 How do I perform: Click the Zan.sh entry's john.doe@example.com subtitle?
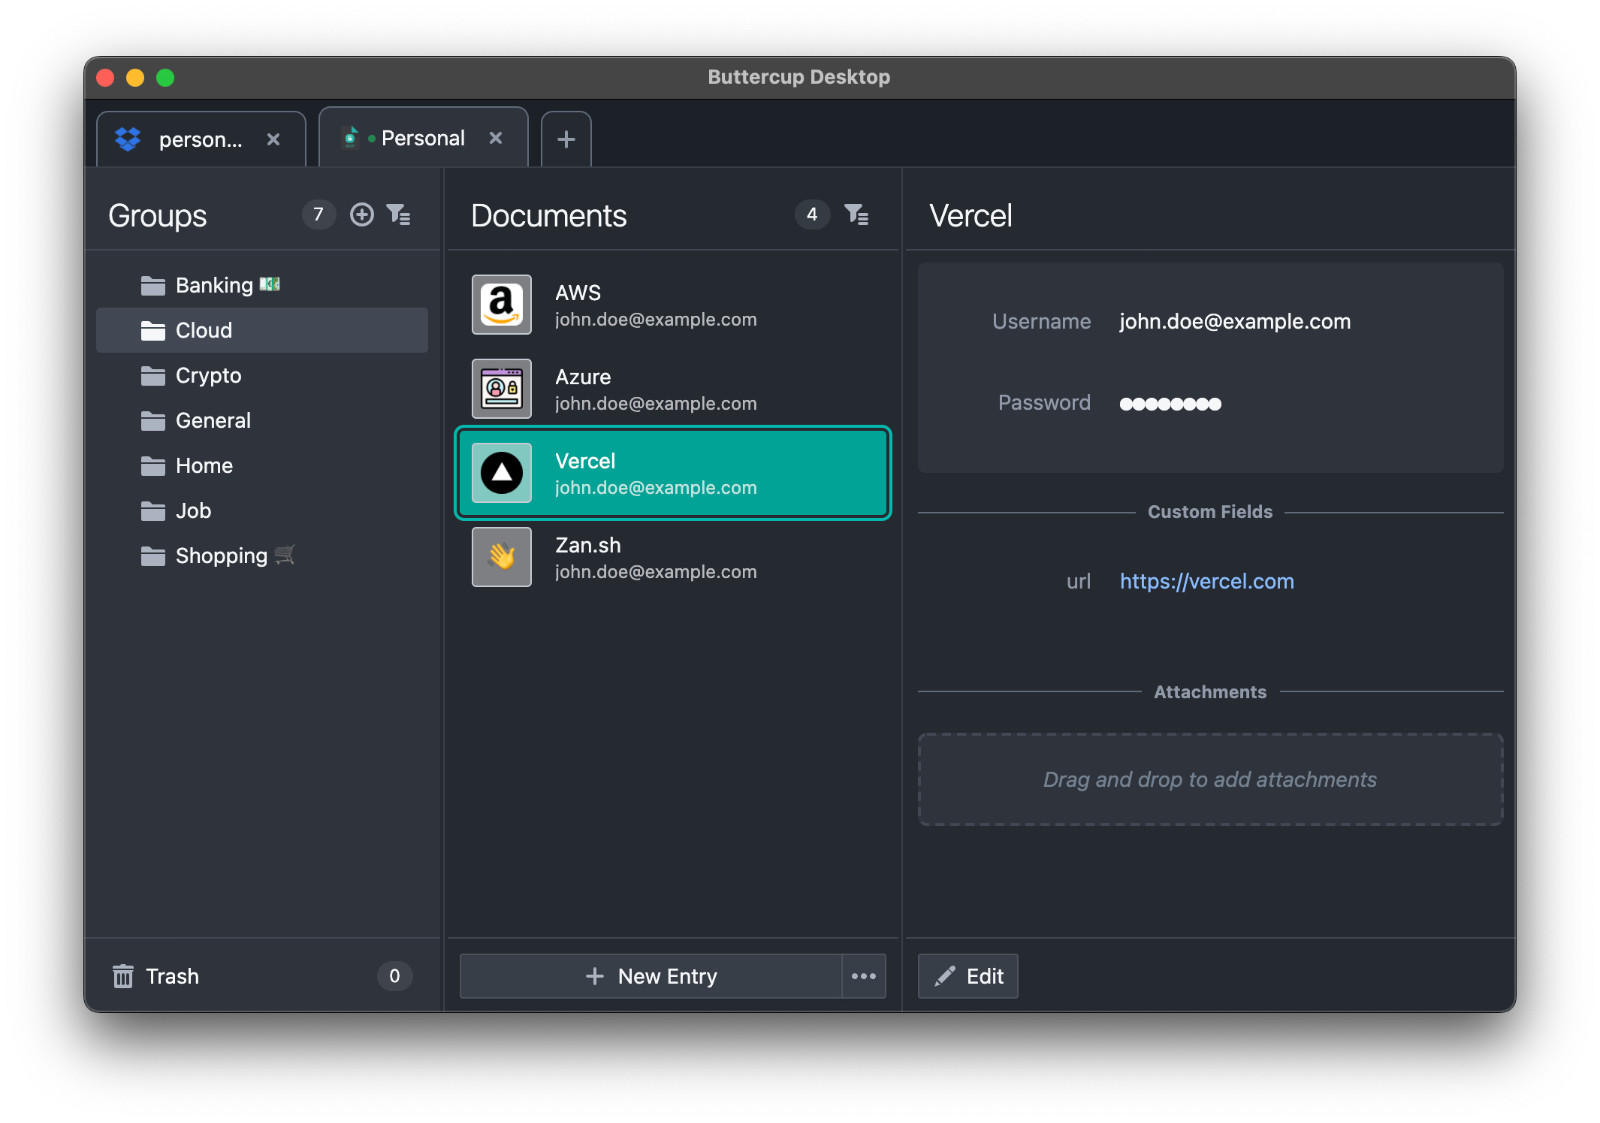tap(656, 572)
